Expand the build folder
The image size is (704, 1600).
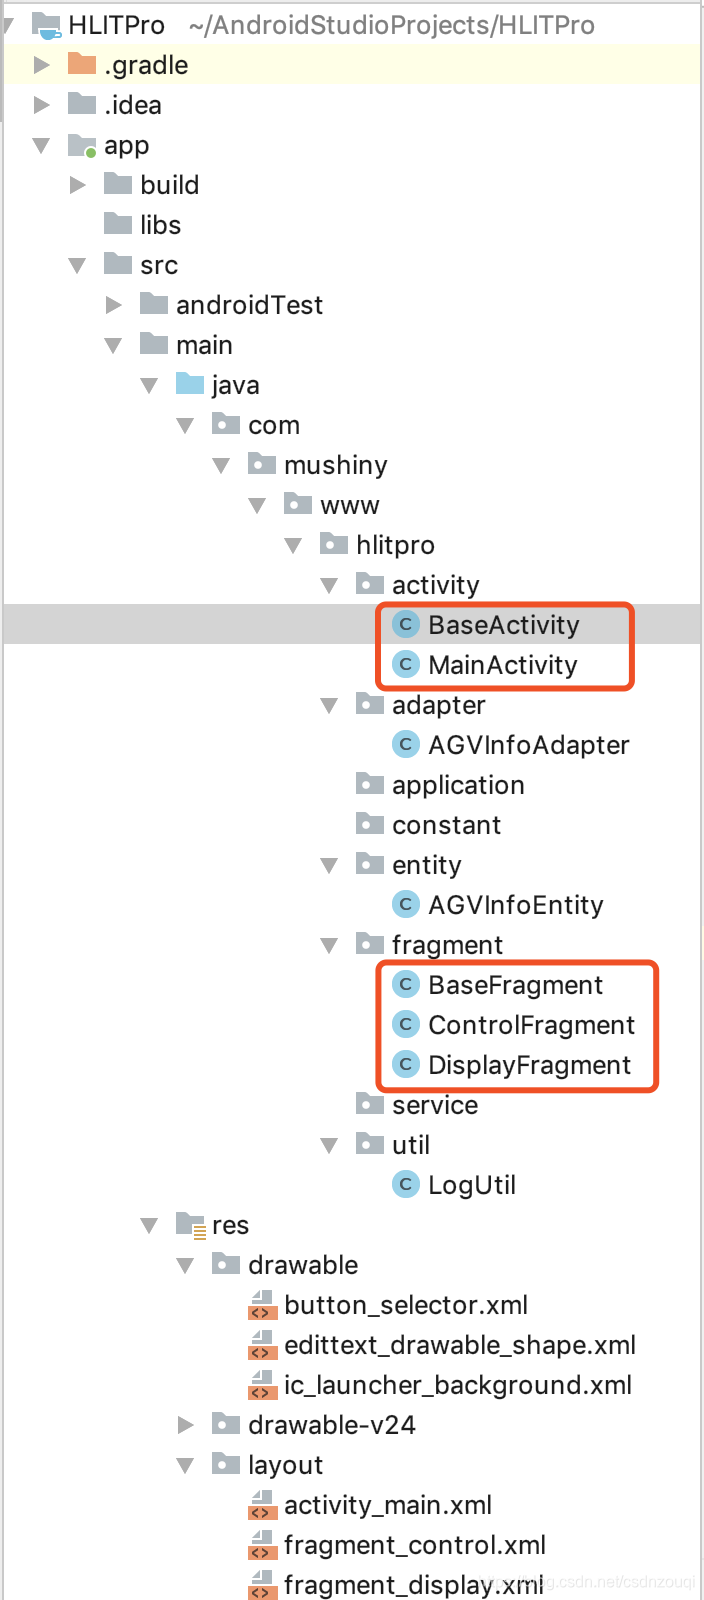click(77, 184)
